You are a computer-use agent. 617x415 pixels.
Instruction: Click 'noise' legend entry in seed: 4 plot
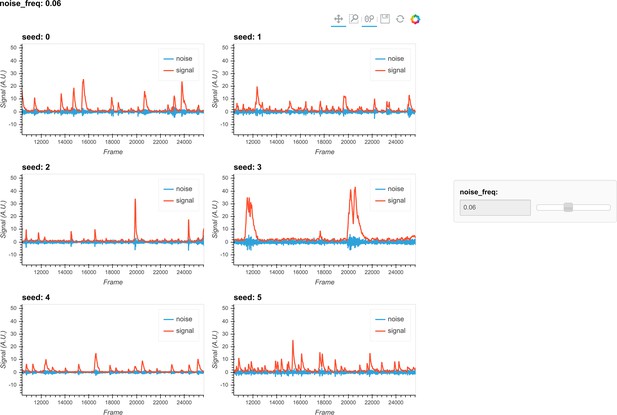click(178, 319)
